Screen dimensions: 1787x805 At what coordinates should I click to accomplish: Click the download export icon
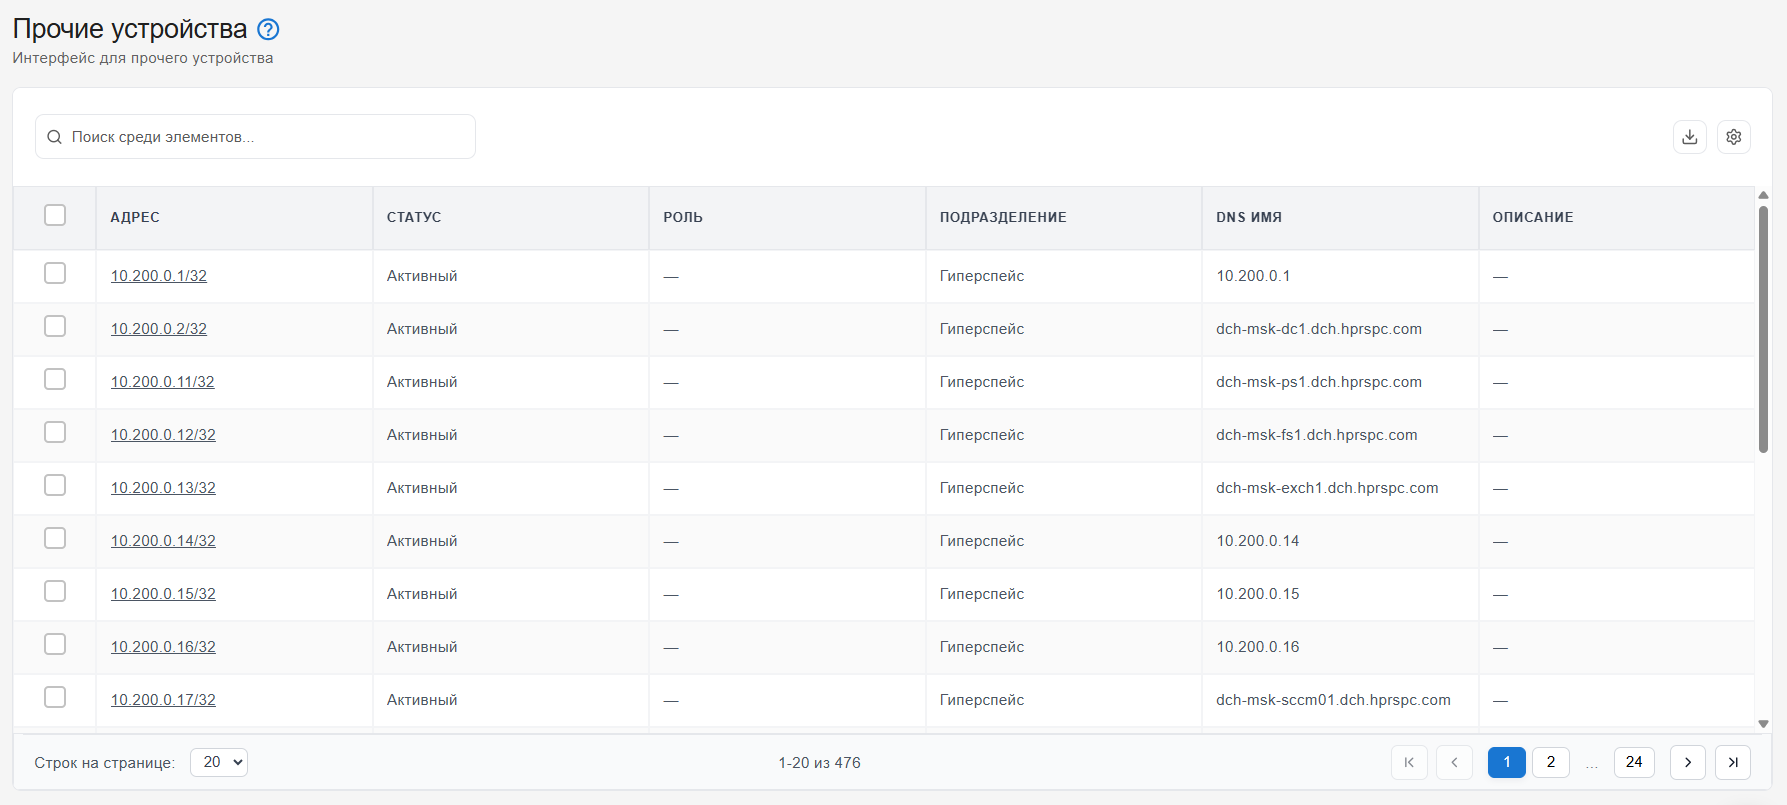coord(1690,137)
